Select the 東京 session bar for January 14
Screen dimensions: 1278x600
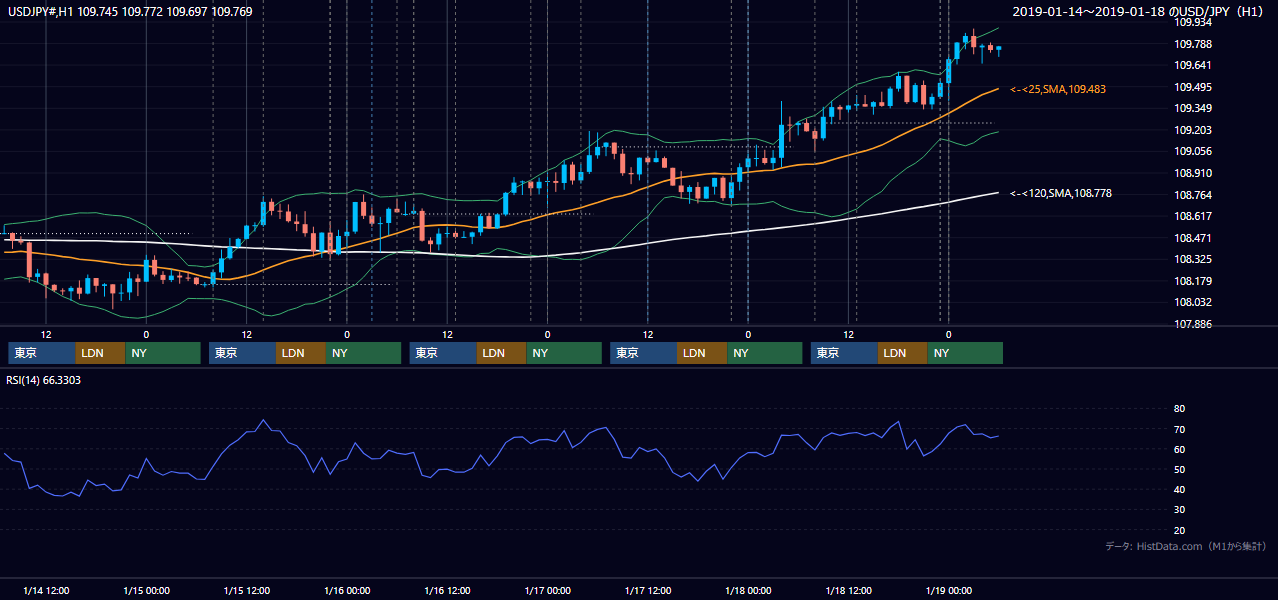(42, 353)
